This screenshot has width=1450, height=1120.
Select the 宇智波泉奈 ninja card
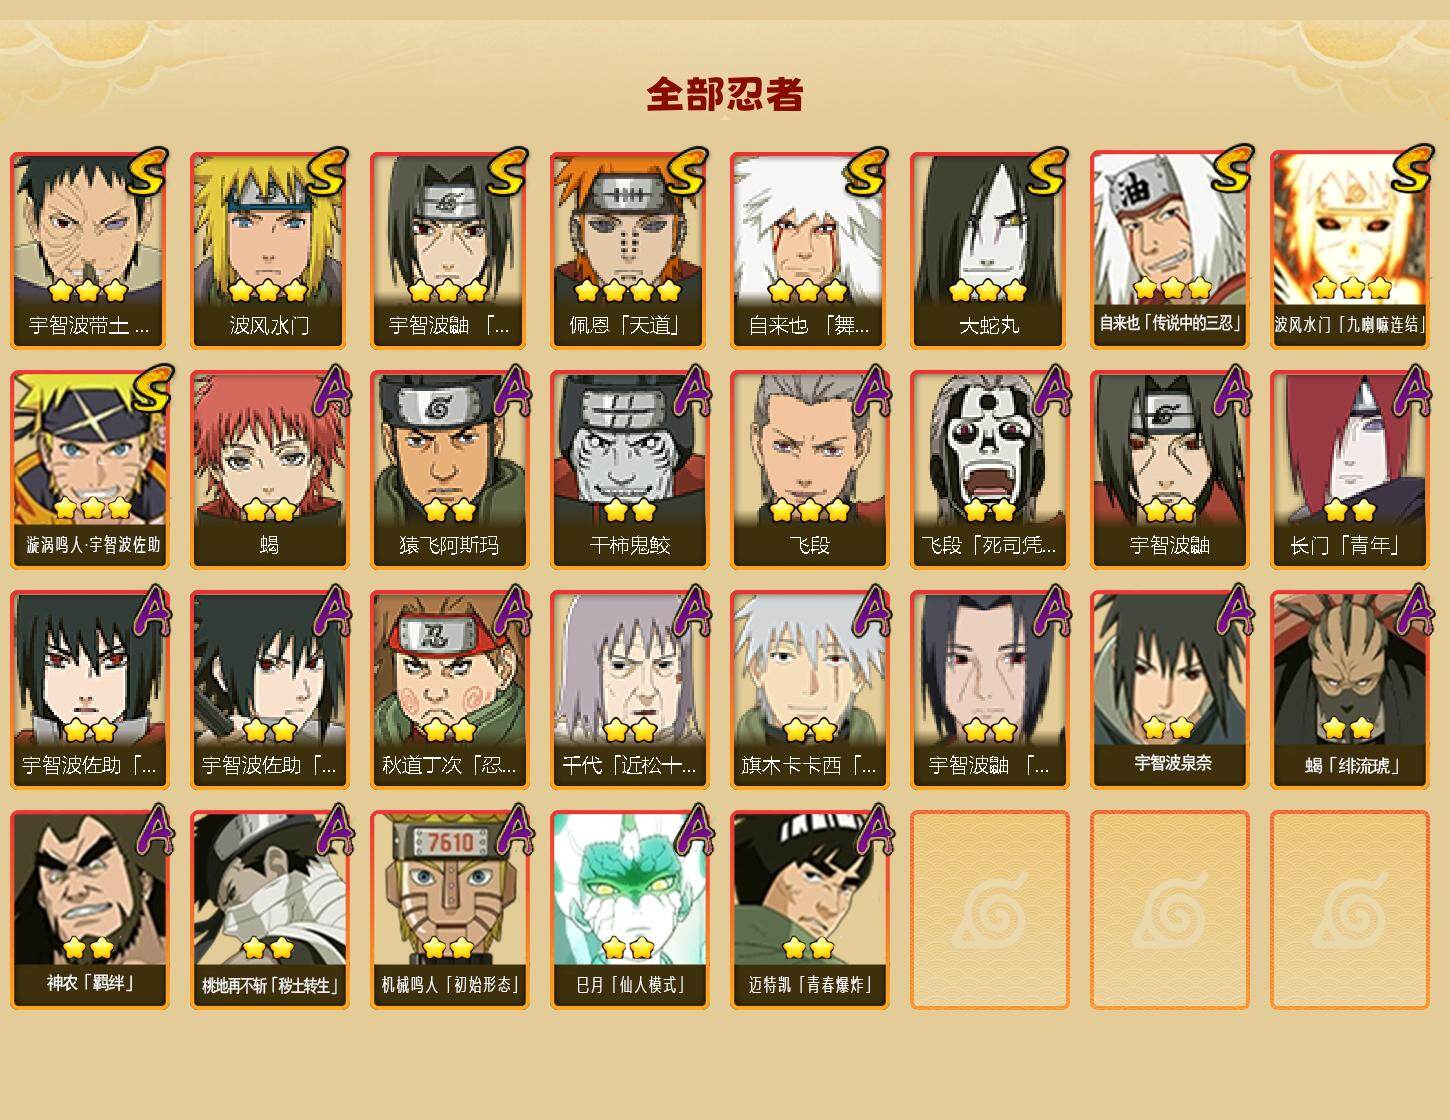coord(1170,690)
